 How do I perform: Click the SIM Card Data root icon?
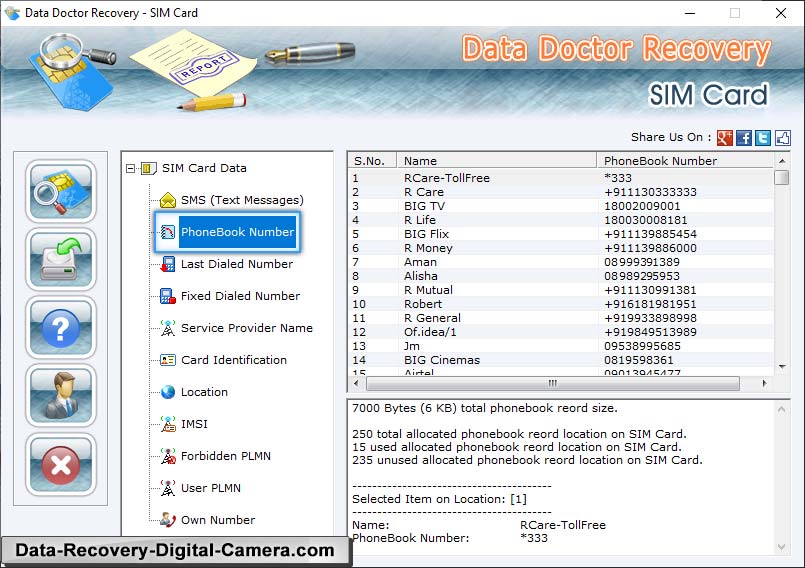[148, 168]
